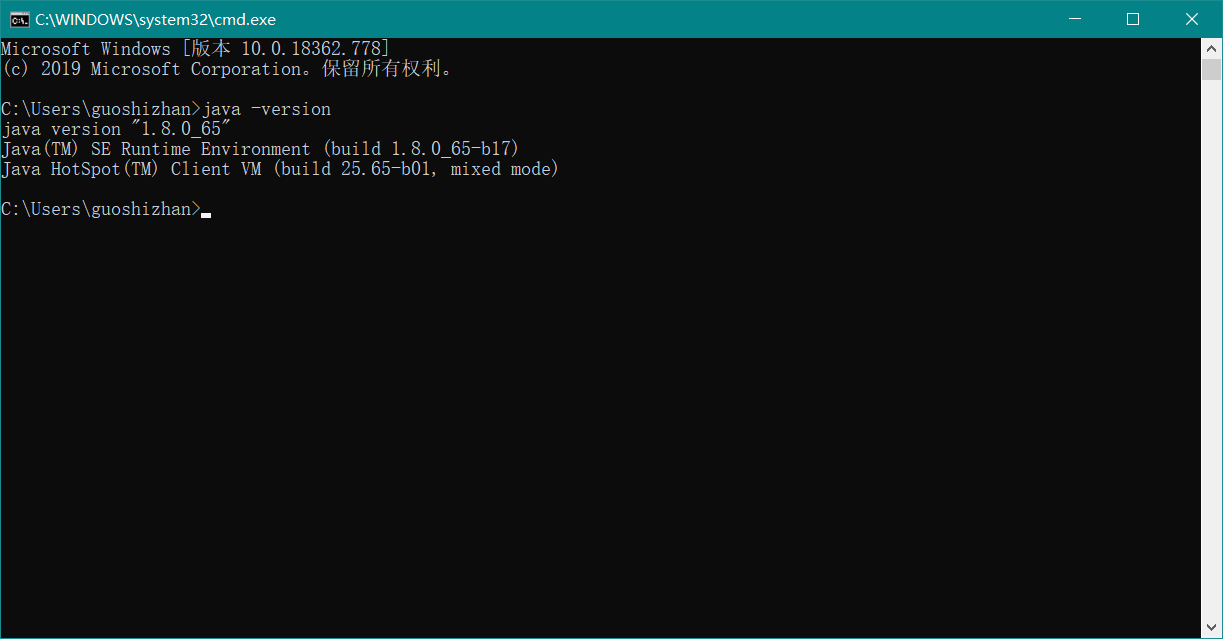Image resolution: width=1223 pixels, height=639 pixels.
Task: Maximize the command prompt window
Action: (1133, 19)
